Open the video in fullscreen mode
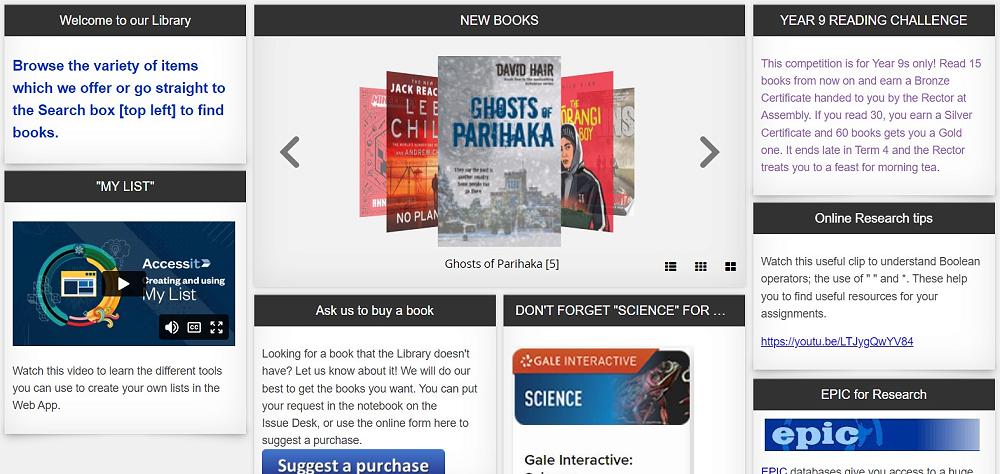 (x=217, y=327)
